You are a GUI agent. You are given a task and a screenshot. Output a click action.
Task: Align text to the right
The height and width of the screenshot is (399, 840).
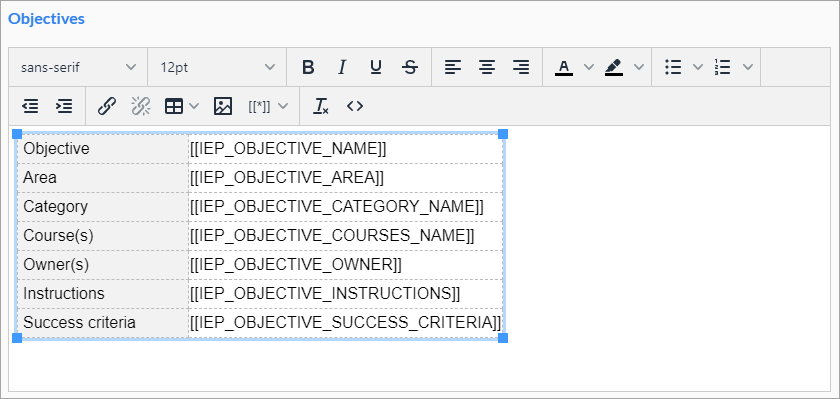[x=521, y=67]
